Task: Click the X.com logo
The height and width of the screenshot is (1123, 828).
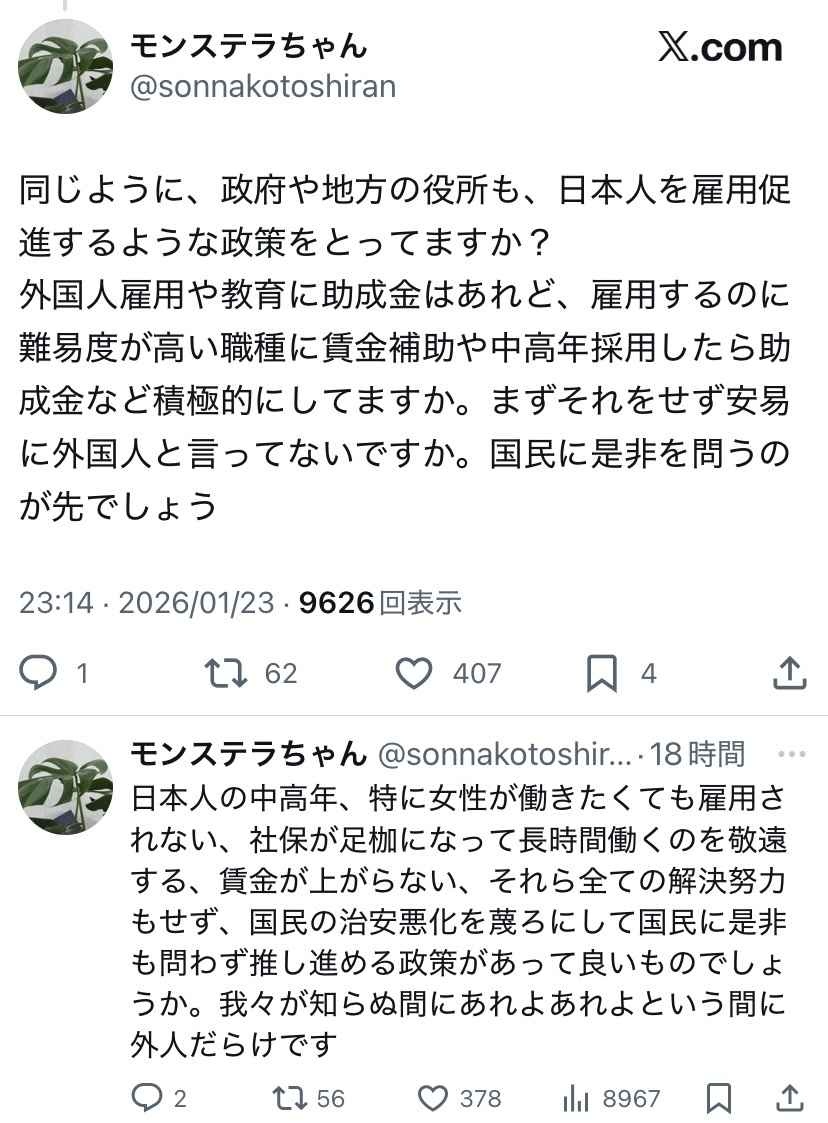Action: coord(720,47)
